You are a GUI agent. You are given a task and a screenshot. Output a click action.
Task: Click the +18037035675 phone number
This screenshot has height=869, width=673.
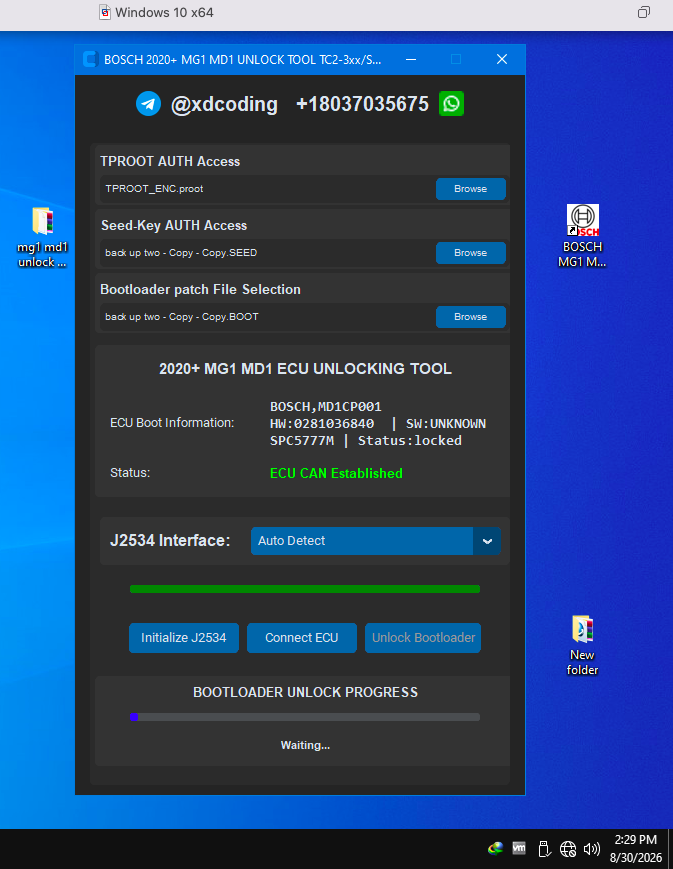tap(363, 104)
